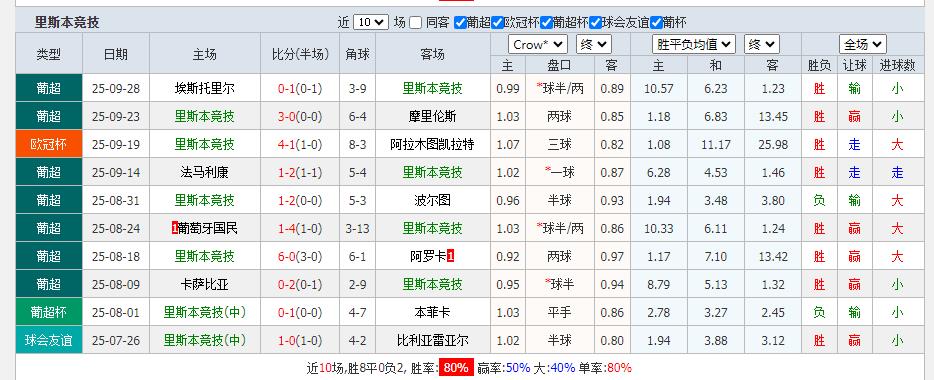This screenshot has height=380, width=934.
Task: Open the Crow* bookmaker dropdown
Action: pos(538,45)
